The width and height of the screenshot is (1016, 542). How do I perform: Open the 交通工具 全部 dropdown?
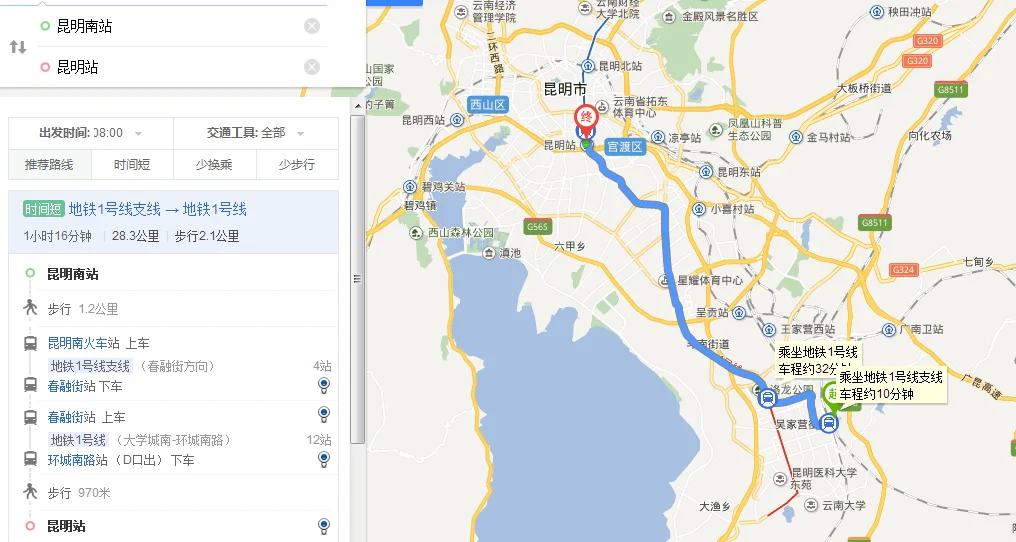point(256,133)
